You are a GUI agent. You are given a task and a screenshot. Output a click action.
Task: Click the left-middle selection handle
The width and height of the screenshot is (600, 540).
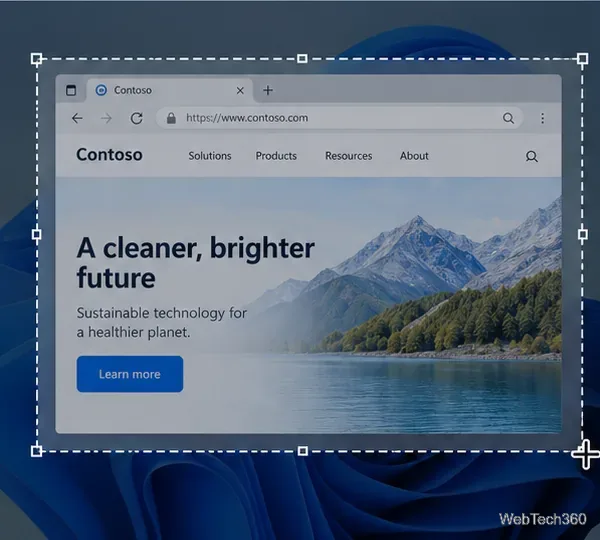[x=36, y=234]
